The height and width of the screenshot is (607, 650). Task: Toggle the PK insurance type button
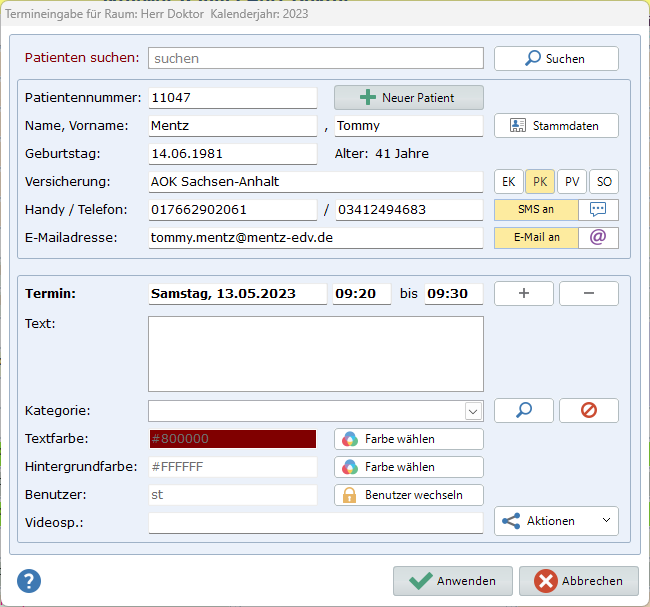[x=540, y=182]
